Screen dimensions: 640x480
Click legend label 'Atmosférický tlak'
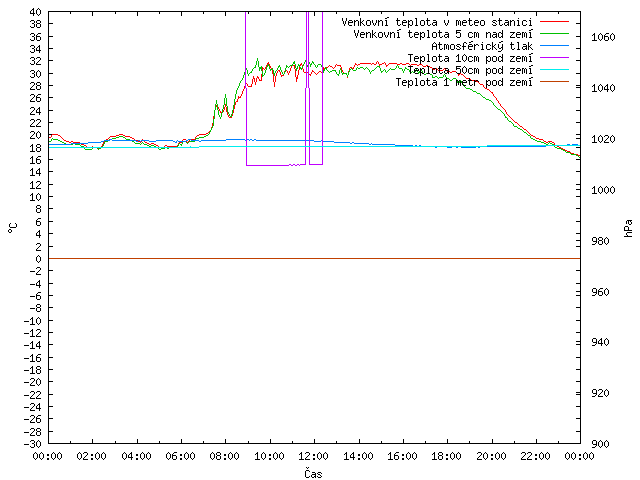click(x=482, y=46)
